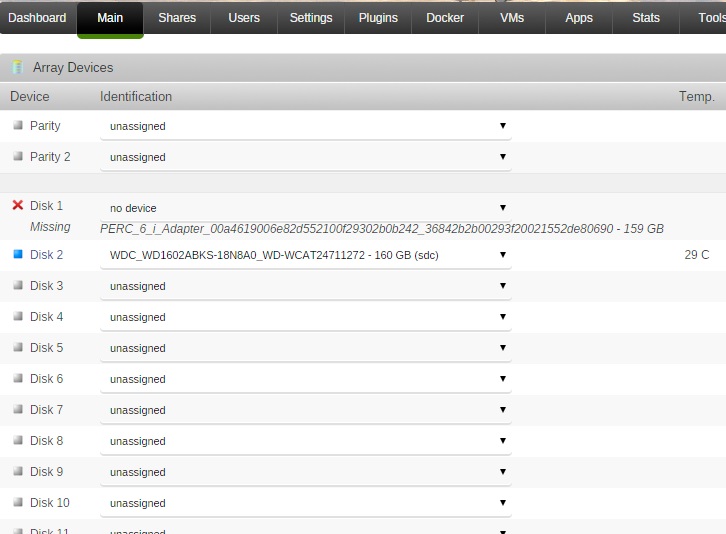Click the grey status icon for Disk 8
Viewport: 726px width, 534px height.
(18, 440)
